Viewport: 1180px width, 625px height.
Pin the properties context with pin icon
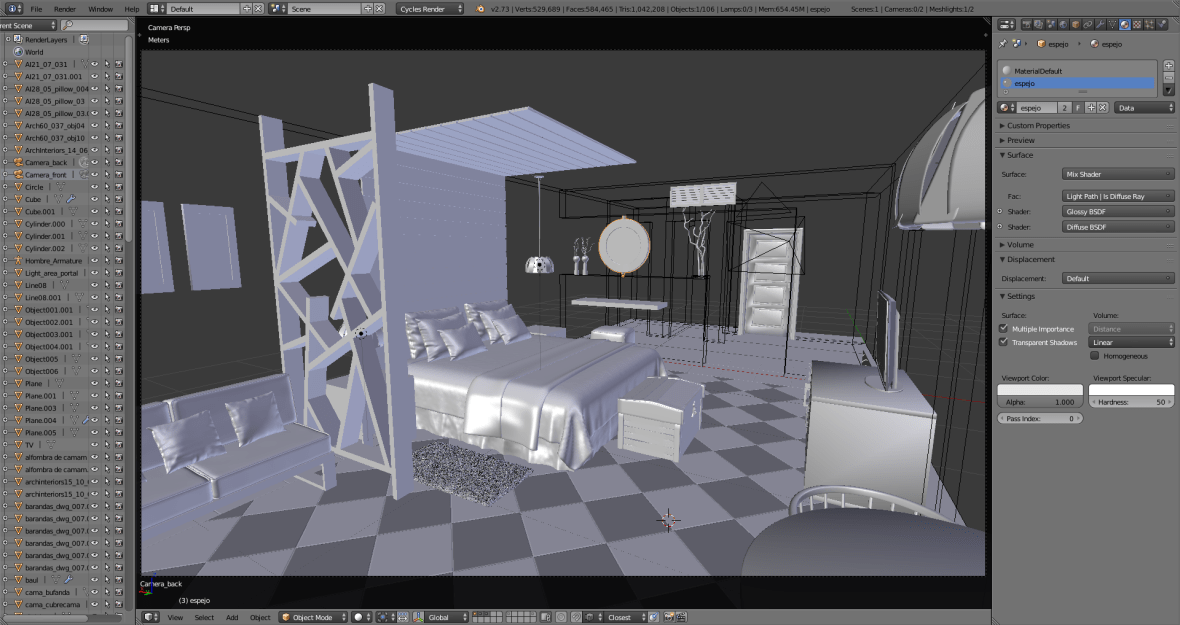click(x=1004, y=44)
